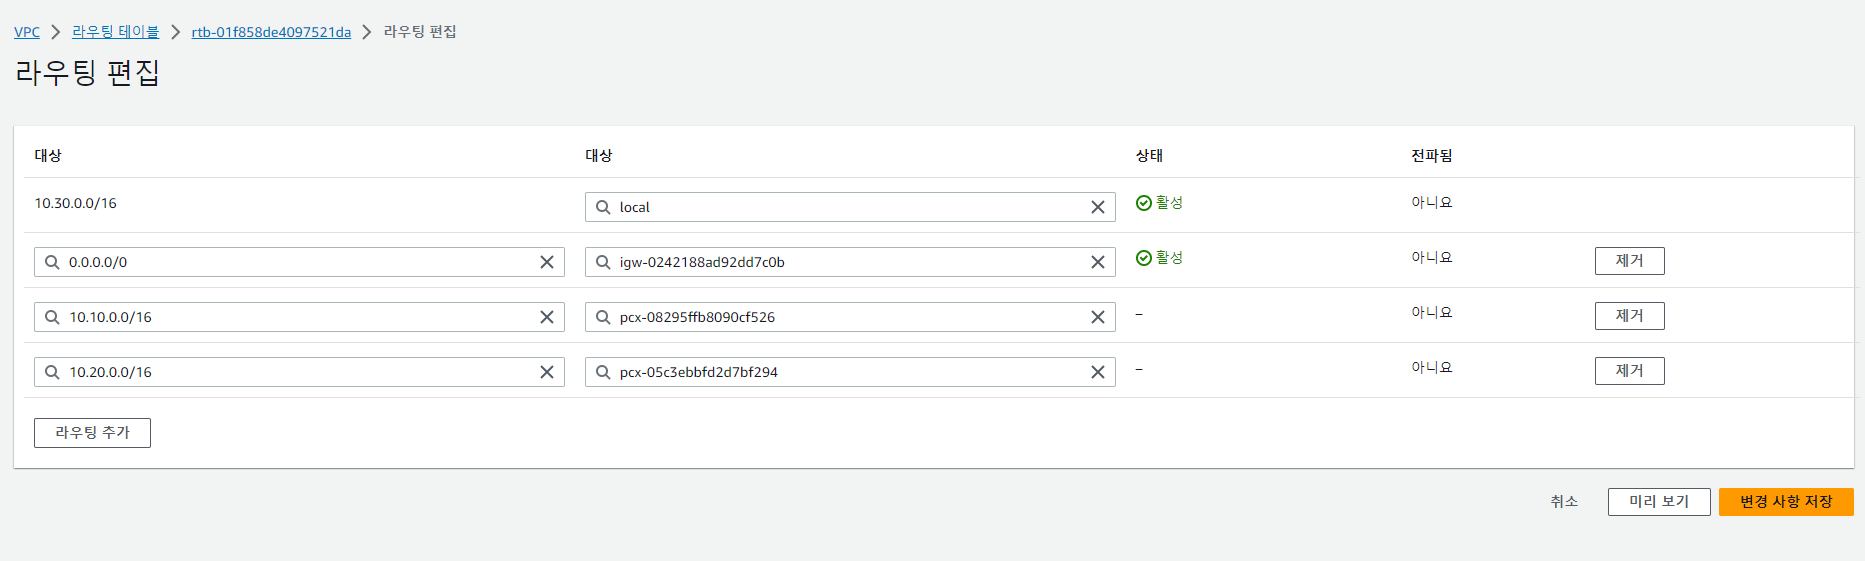Clear the pcx-08295ffb8090cf526 target field
Image resolution: width=1865 pixels, height=561 pixels.
click(x=1097, y=317)
